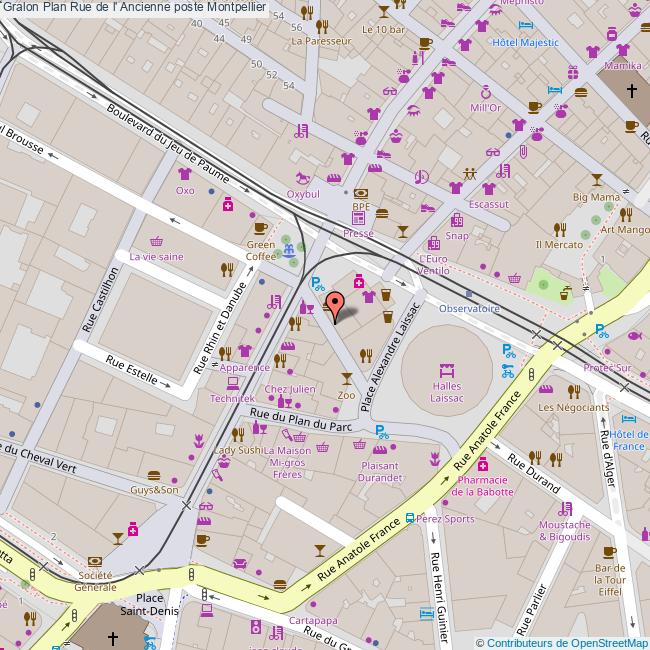Select the La vie saine basket icon

point(156,241)
